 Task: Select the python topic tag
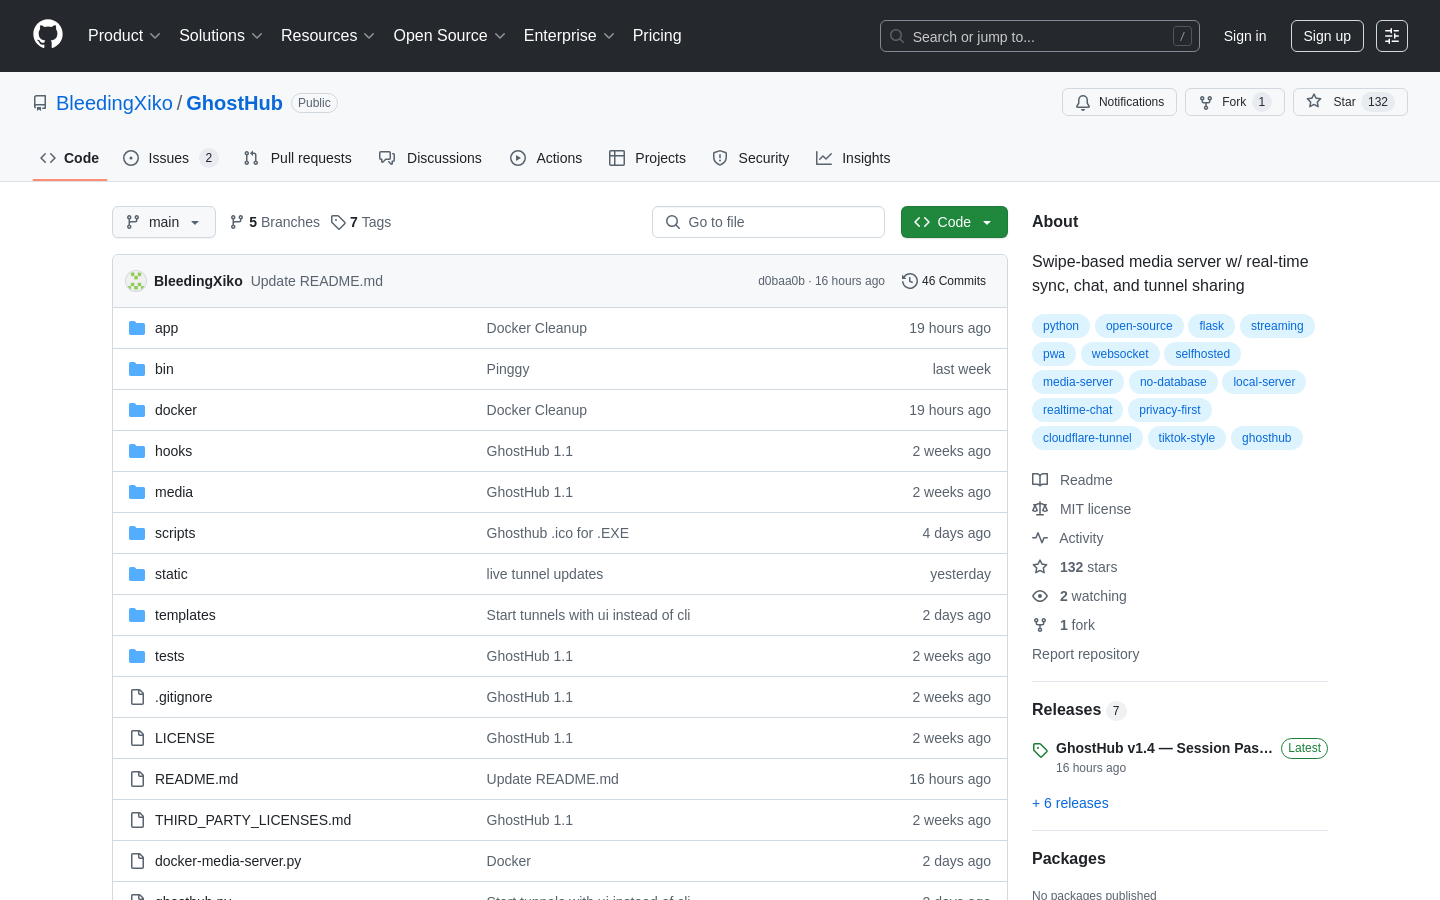click(x=1061, y=326)
